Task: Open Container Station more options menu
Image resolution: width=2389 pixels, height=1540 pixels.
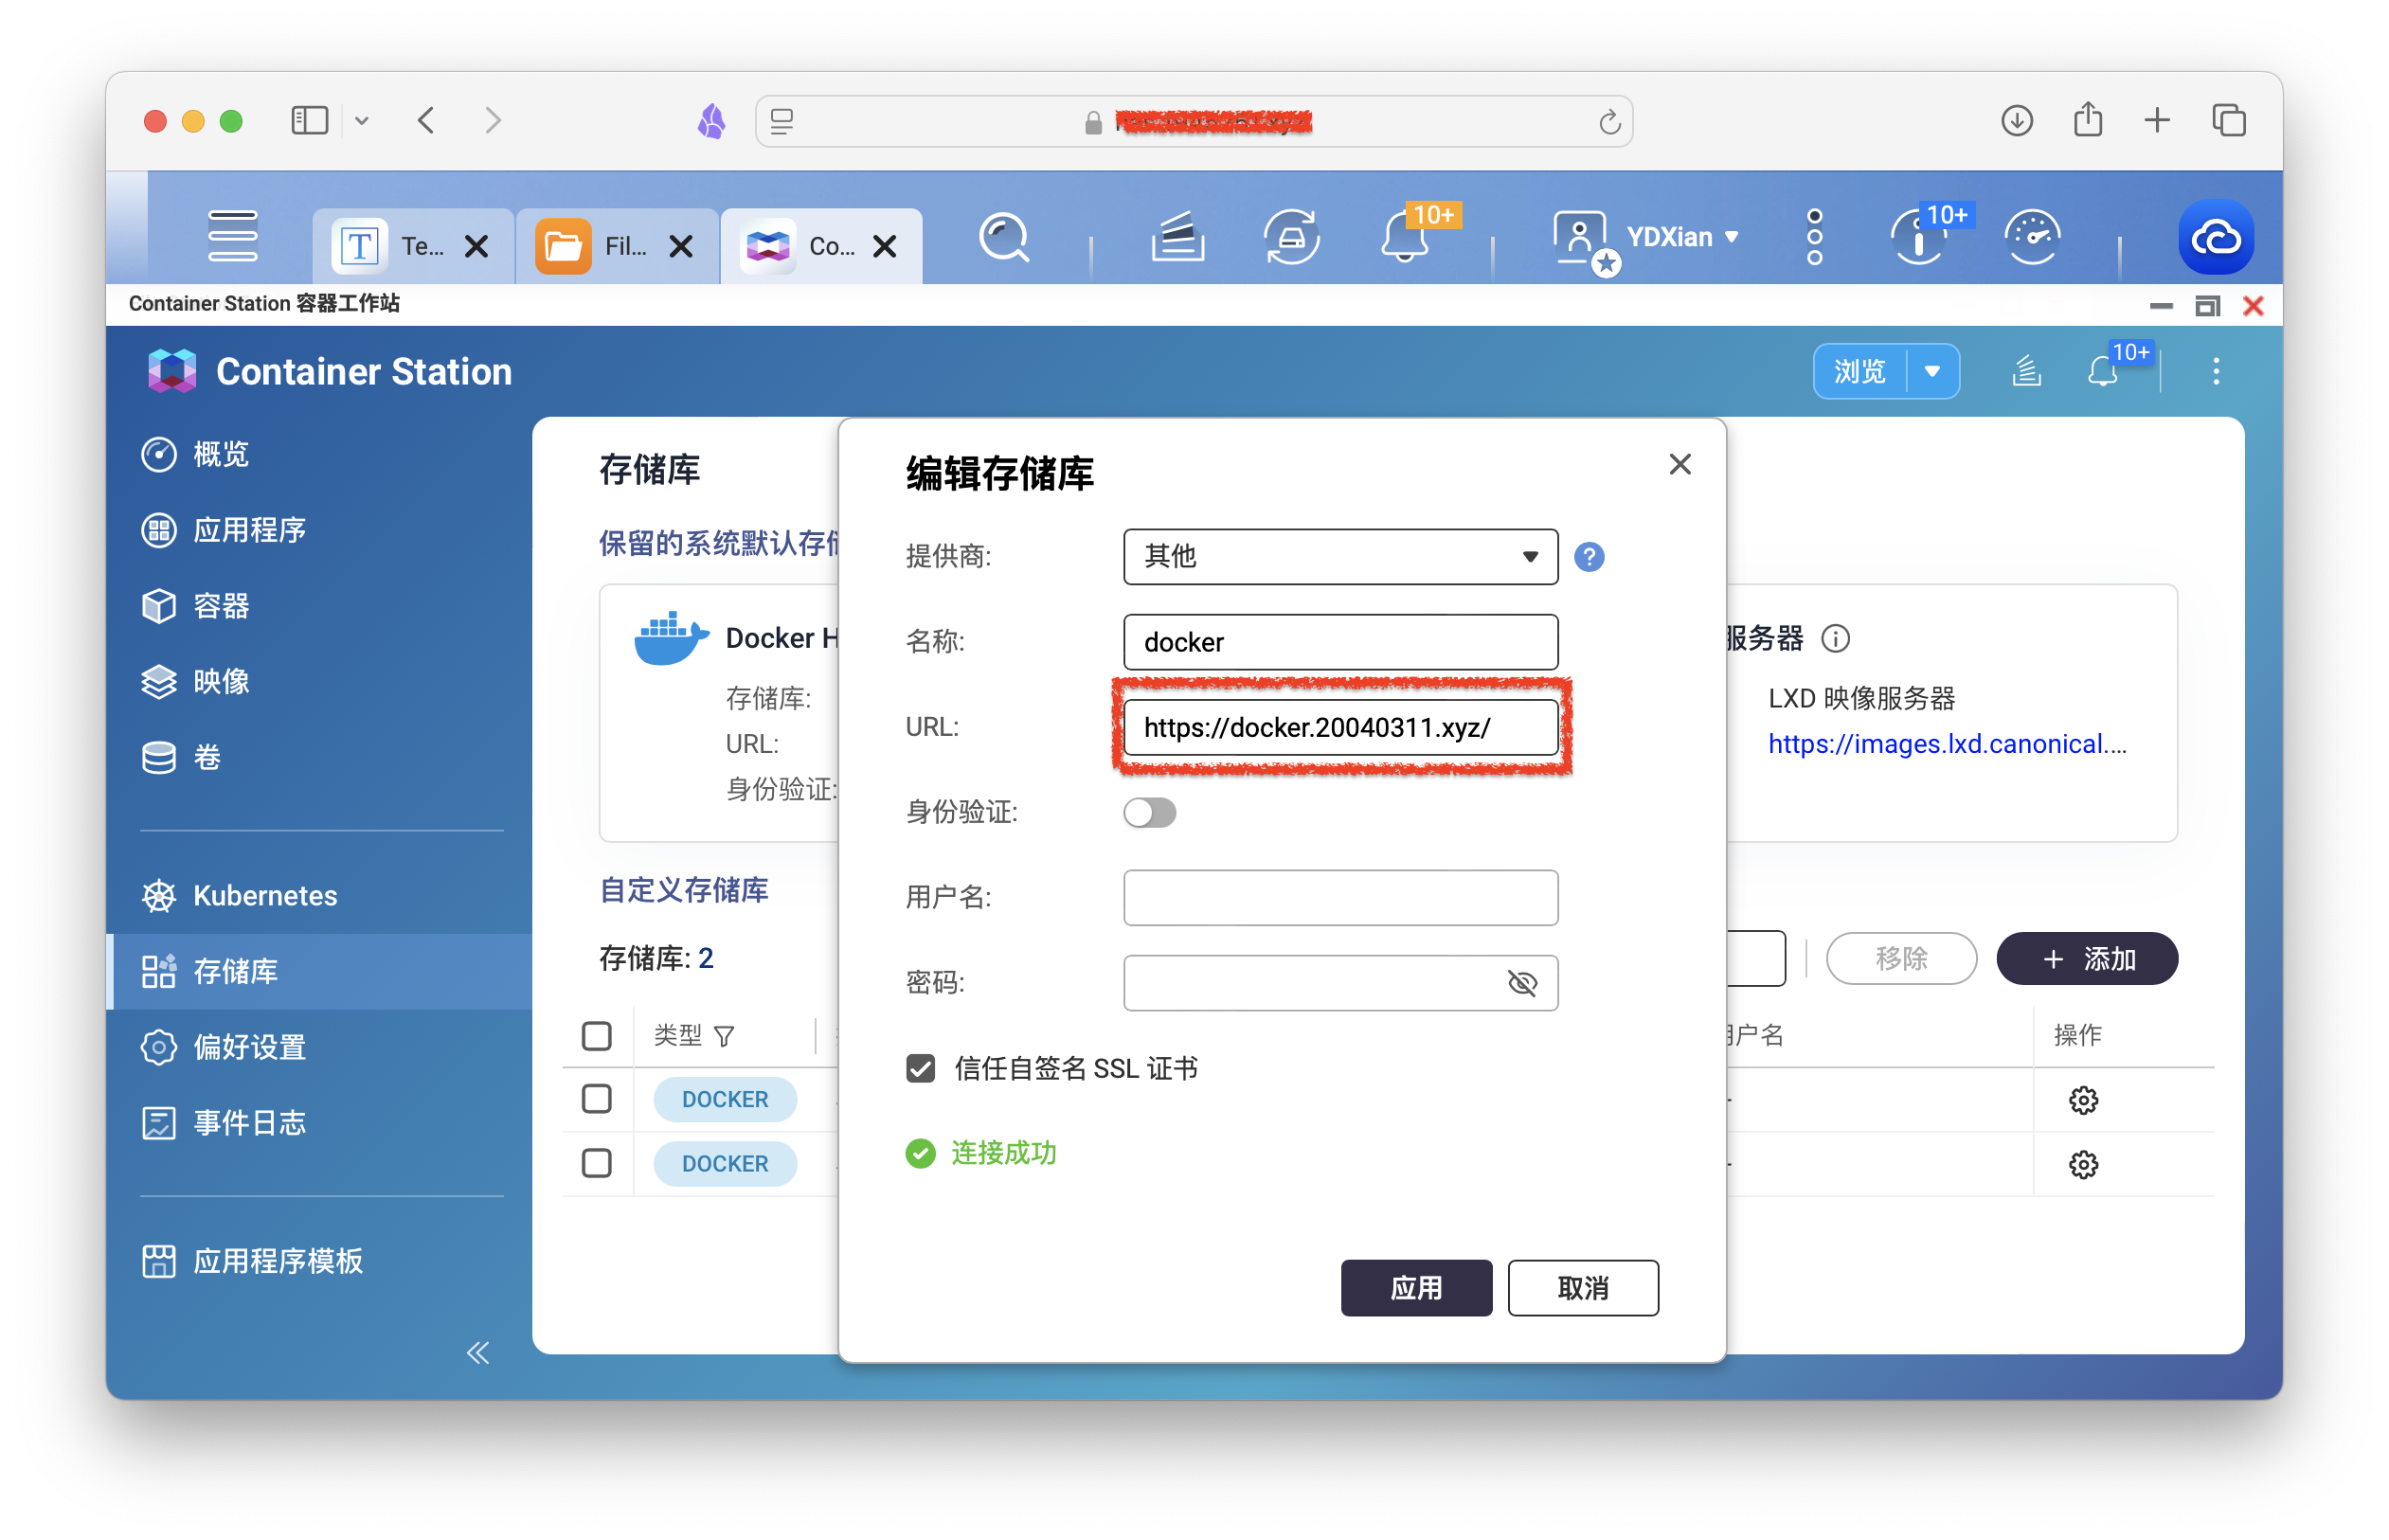Action: [2216, 371]
